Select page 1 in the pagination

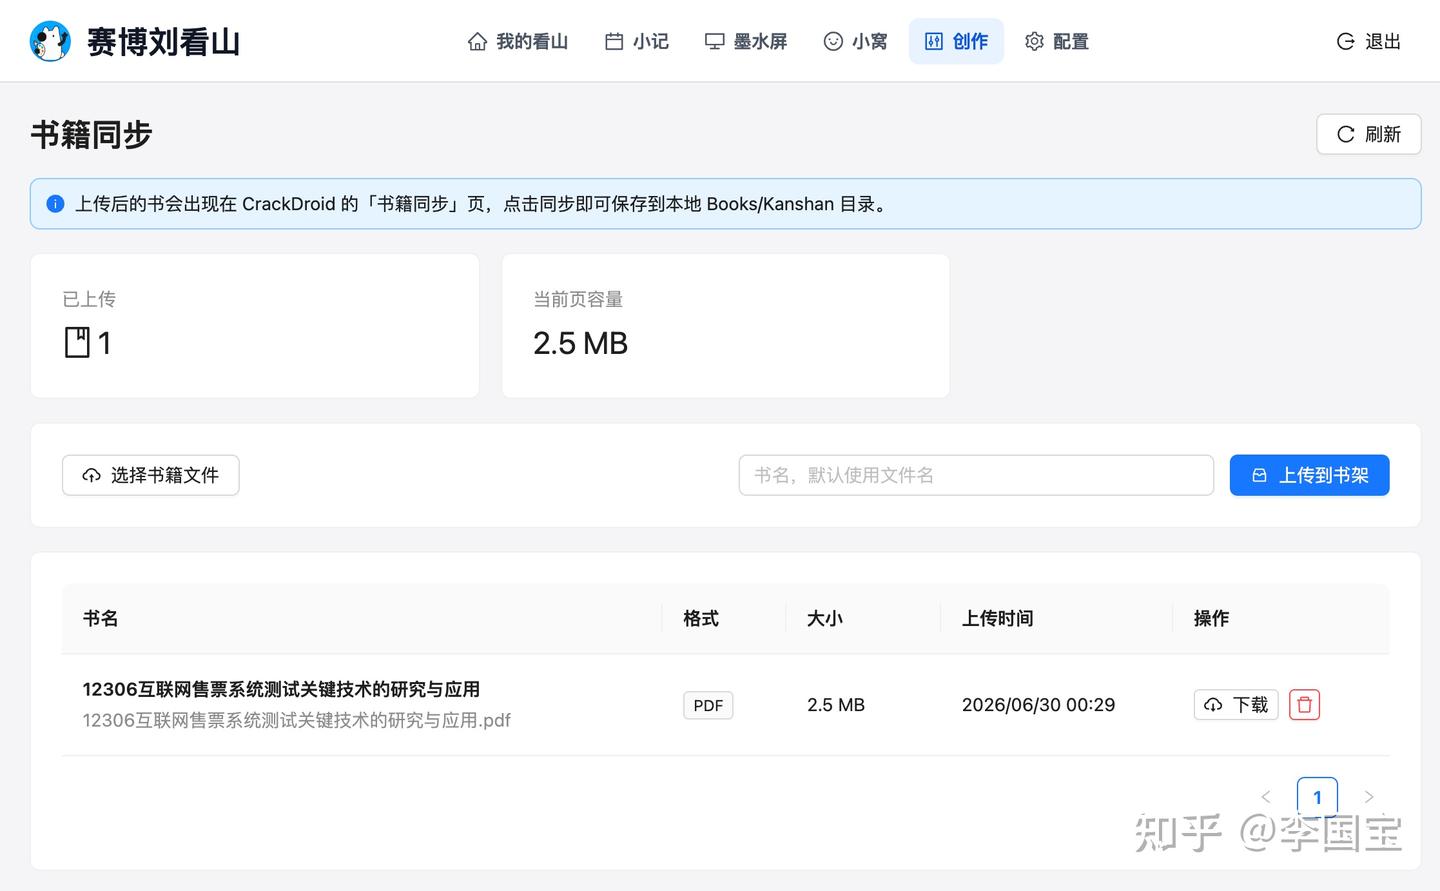(x=1317, y=797)
